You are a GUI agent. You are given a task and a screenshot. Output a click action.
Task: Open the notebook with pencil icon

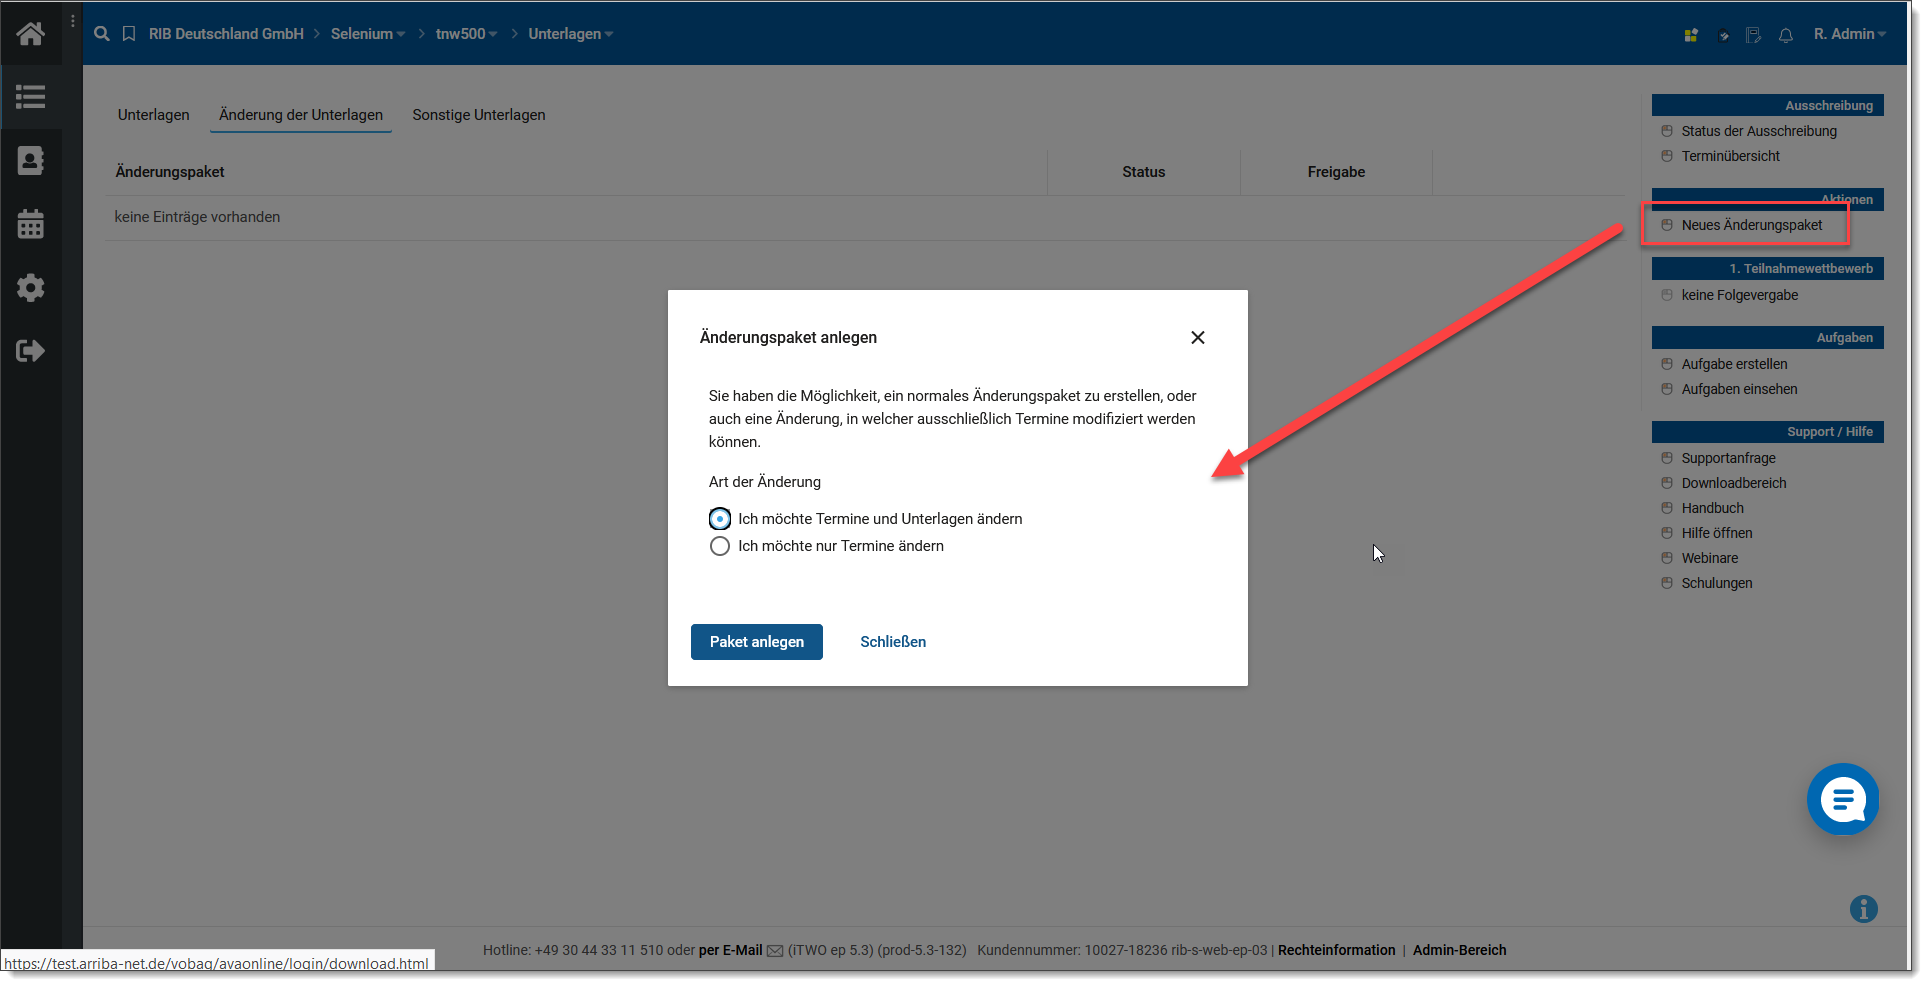pos(1754,35)
